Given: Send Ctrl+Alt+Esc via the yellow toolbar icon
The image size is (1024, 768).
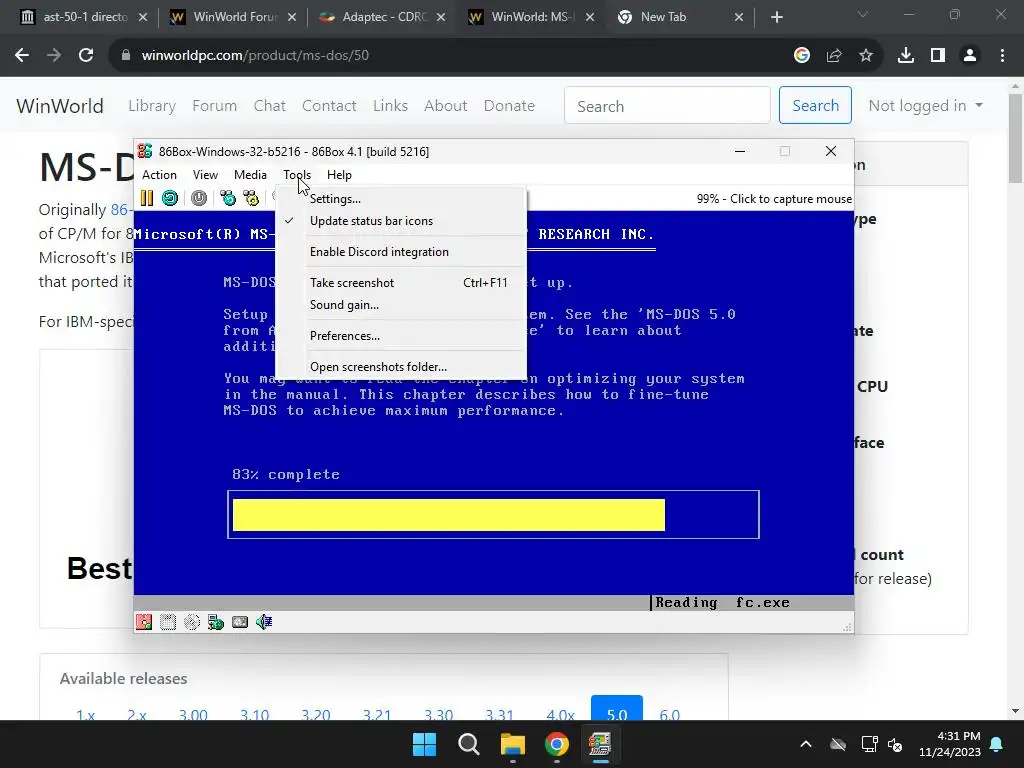Looking at the screenshot, I should click(251, 198).
